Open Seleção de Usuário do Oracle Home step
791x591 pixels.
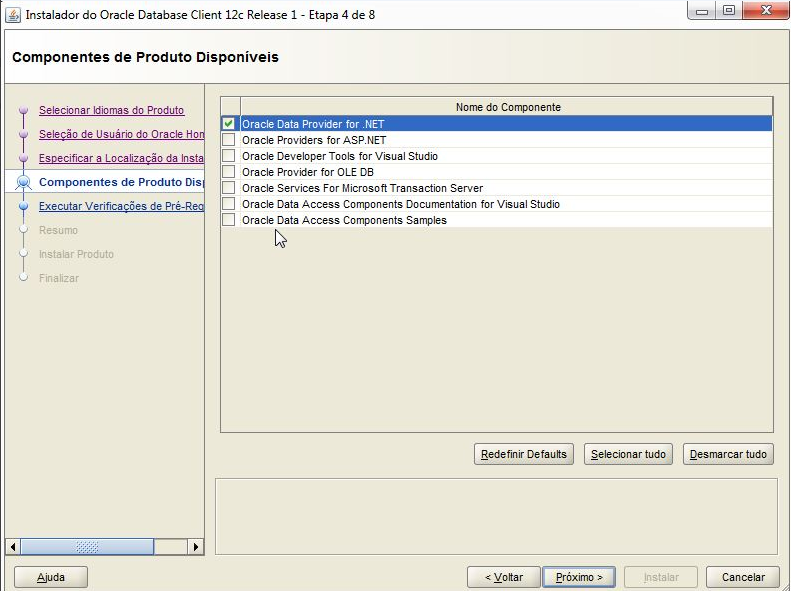pyautogui.click(x=122, y=134)
